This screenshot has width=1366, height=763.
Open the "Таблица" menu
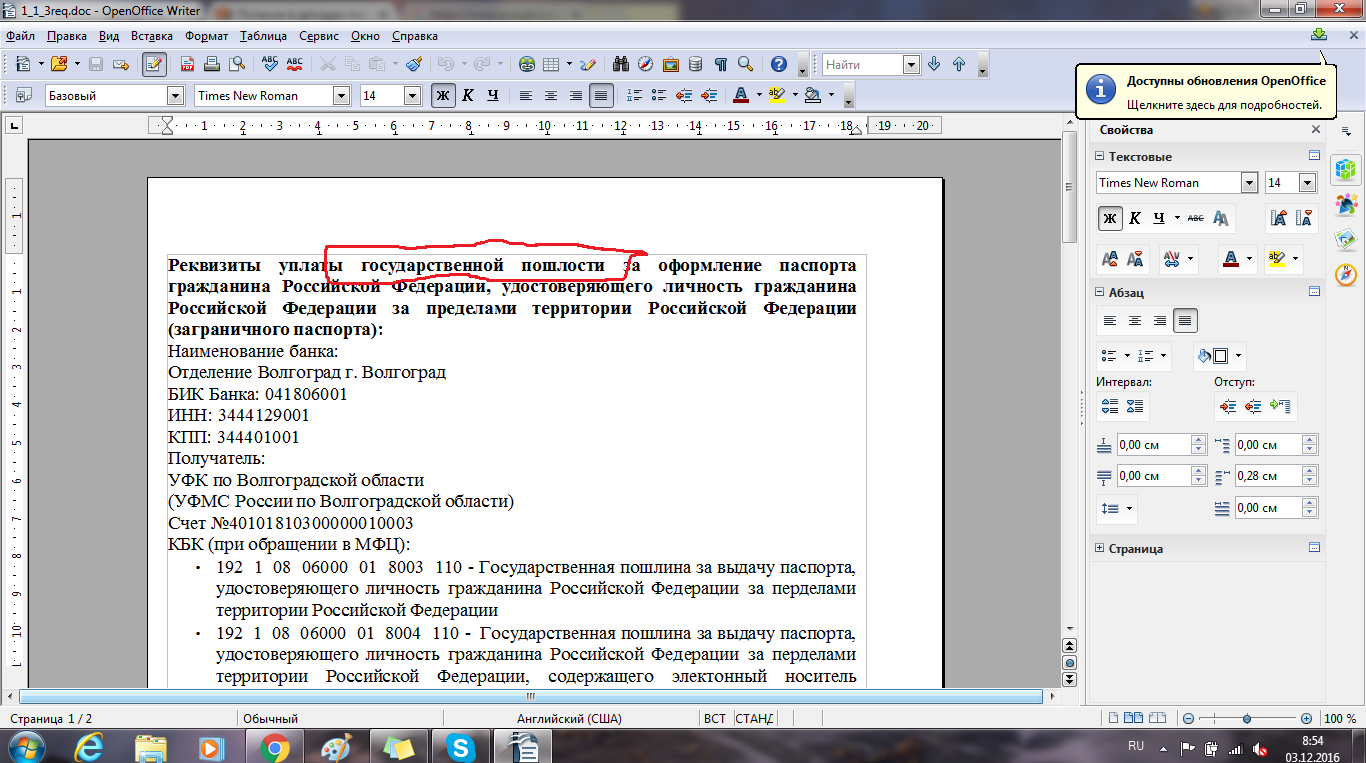click(x=263, y=36)
